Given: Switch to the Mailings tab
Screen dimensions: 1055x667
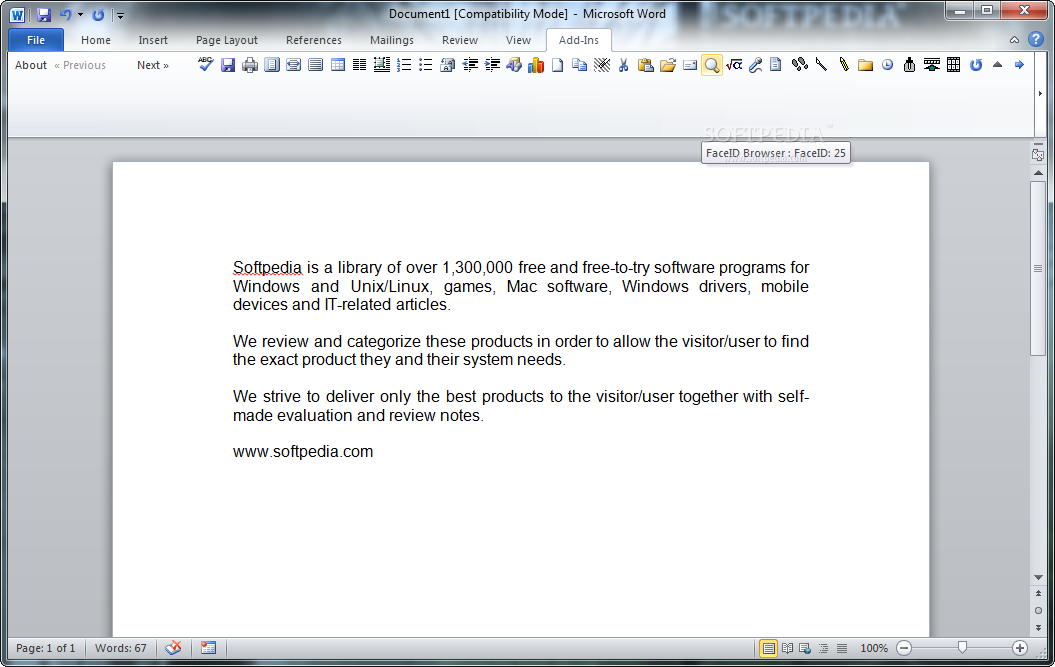Looking at the screenshot, I should click(392, 40).
